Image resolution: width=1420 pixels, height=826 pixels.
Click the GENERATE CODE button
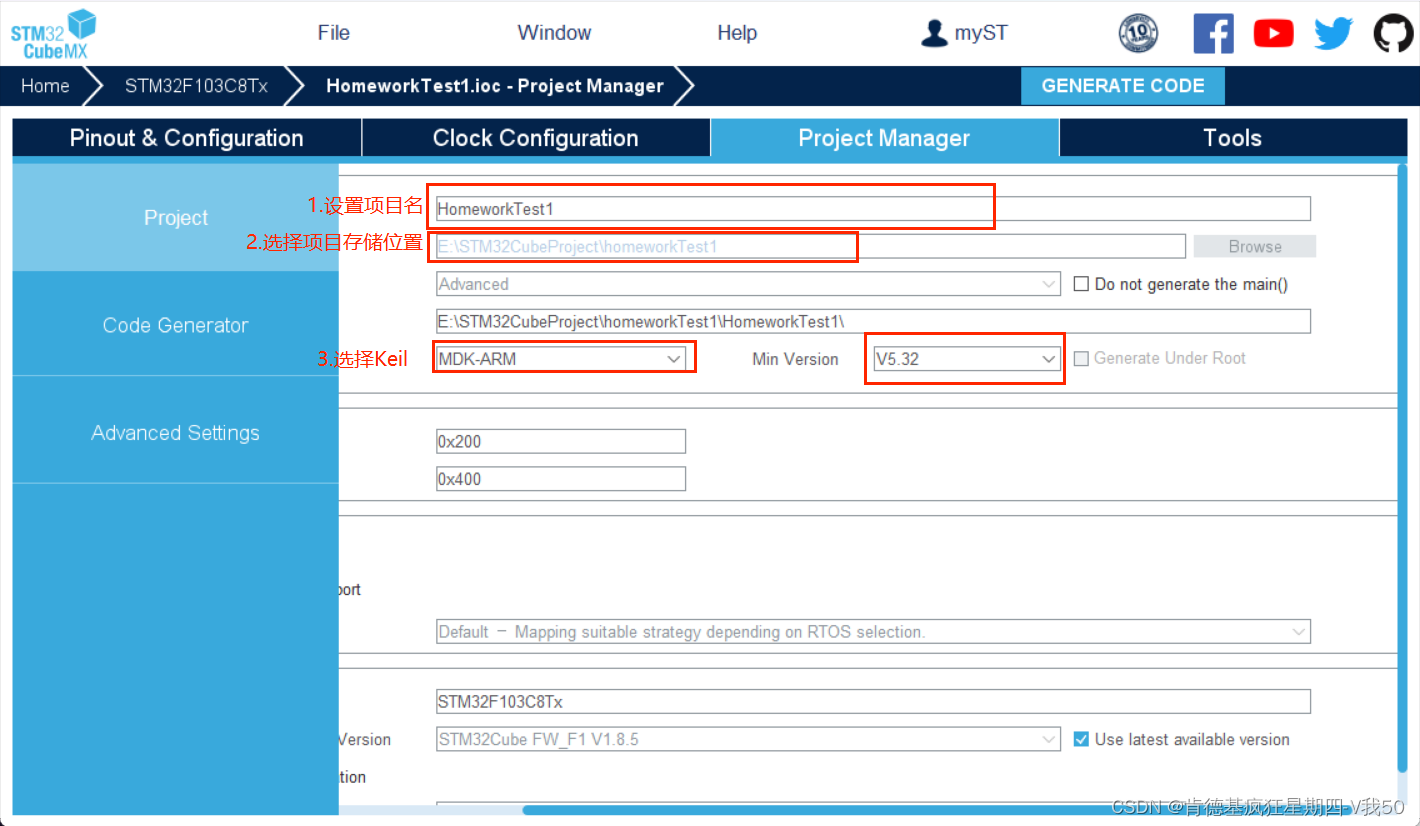[x=1123, y=86]
